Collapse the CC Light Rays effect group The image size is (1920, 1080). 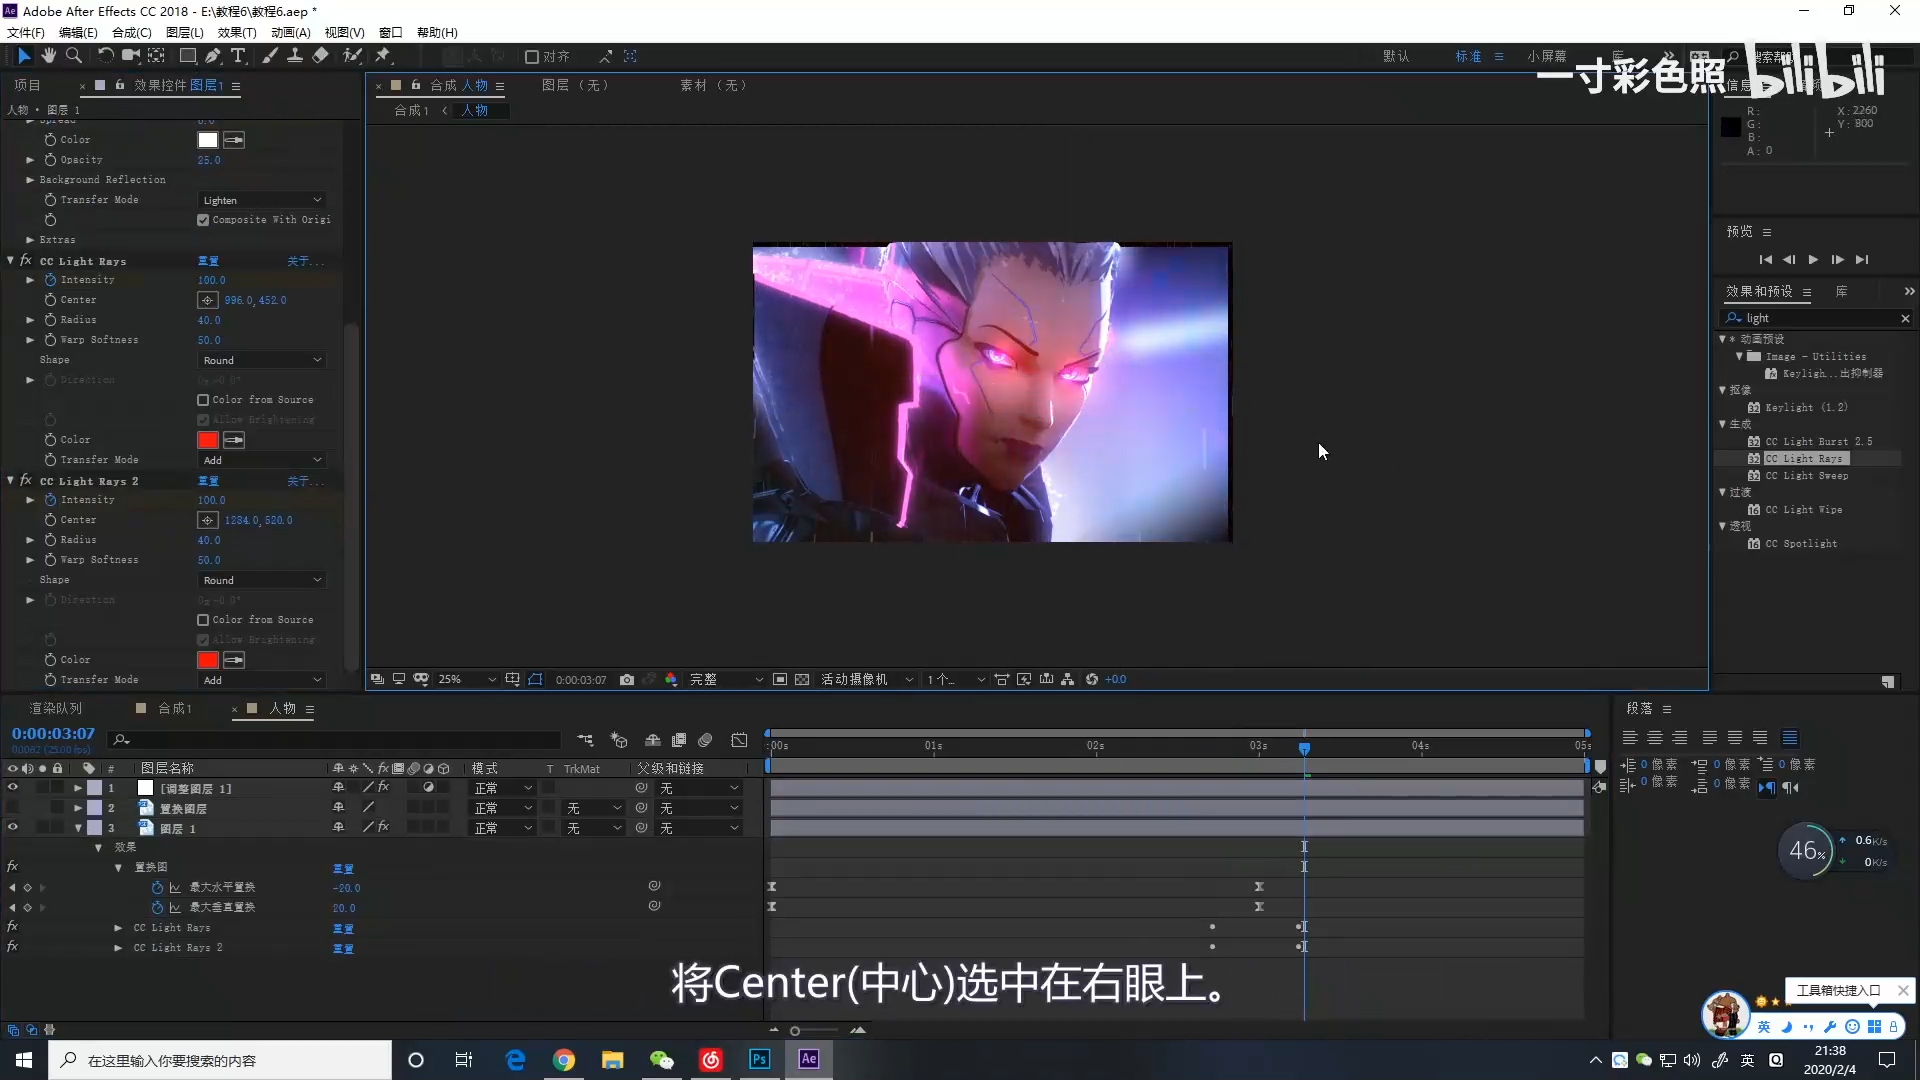pos(11,260)
